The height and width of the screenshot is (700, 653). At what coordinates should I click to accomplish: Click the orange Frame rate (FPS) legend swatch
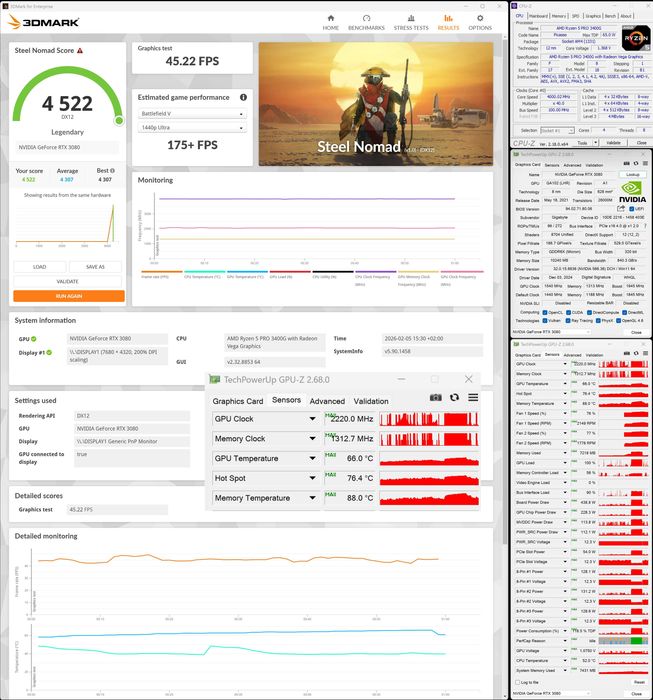point(162,271)
